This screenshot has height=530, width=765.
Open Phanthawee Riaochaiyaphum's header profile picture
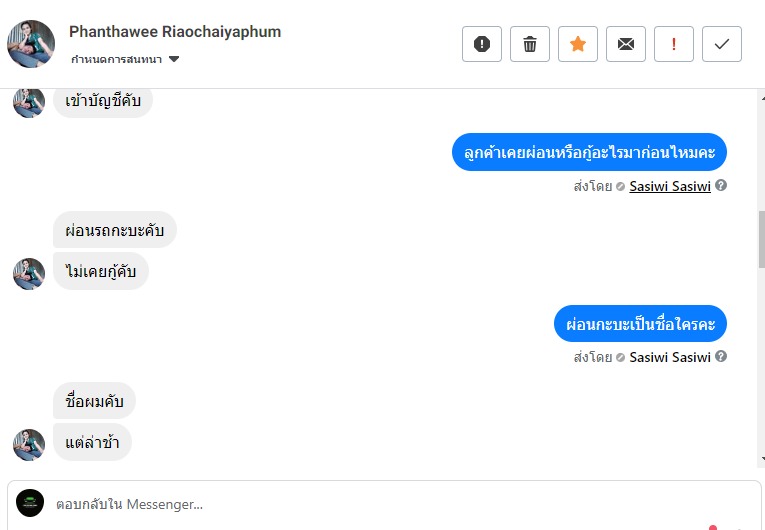pos(31,44)
